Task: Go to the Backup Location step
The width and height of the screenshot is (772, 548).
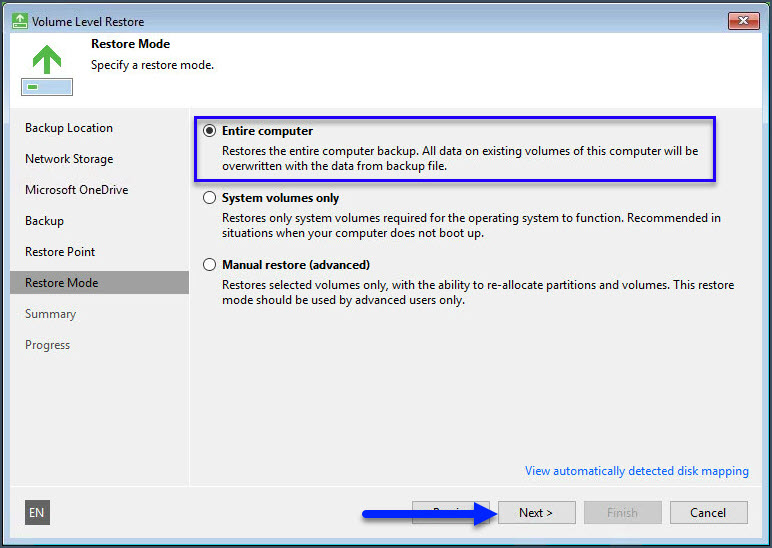Action: 69,128
